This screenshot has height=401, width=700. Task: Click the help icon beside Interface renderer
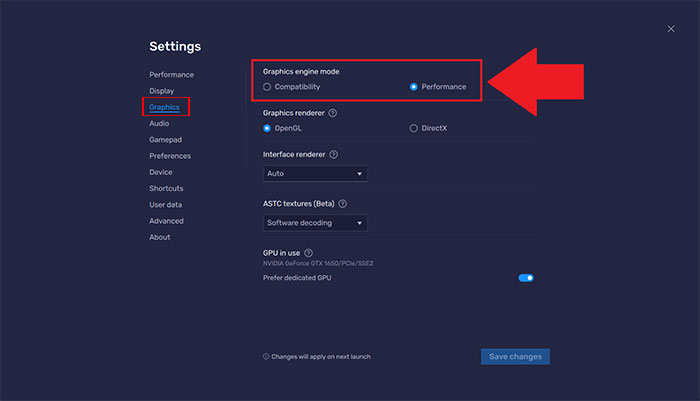[x=333, y=155]
